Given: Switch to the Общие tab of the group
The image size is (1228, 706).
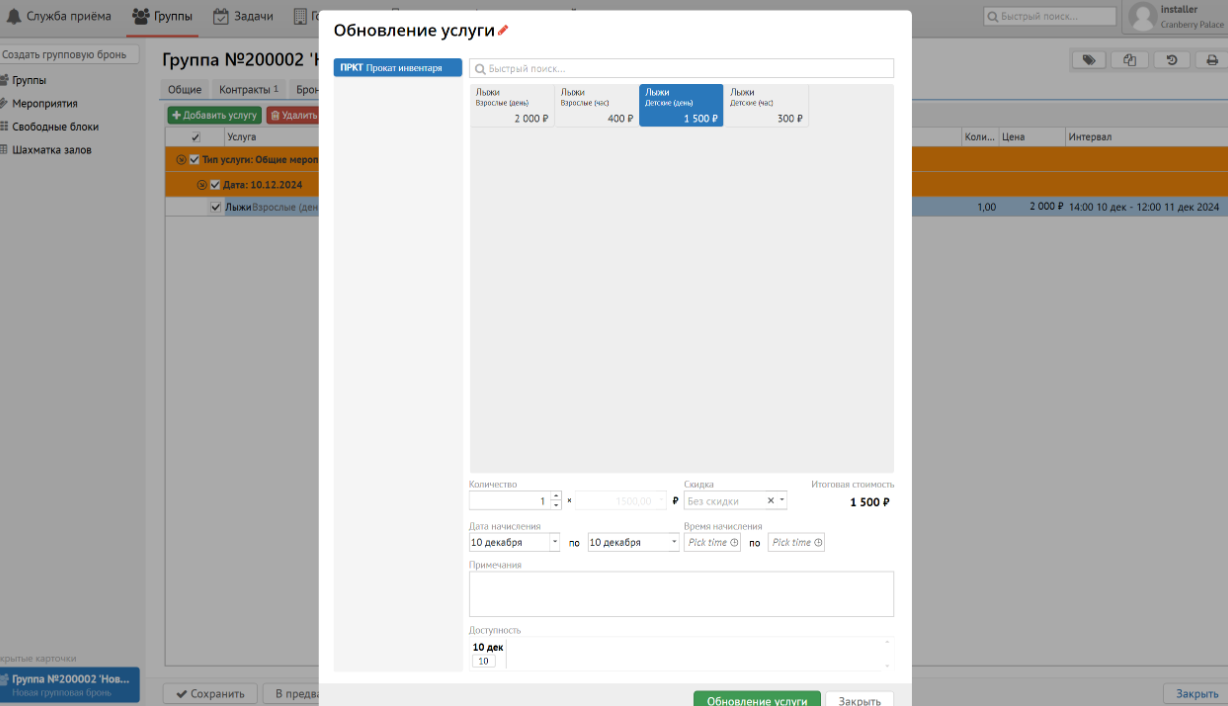Looking at the screenshot, I should (x=185, y=89).
